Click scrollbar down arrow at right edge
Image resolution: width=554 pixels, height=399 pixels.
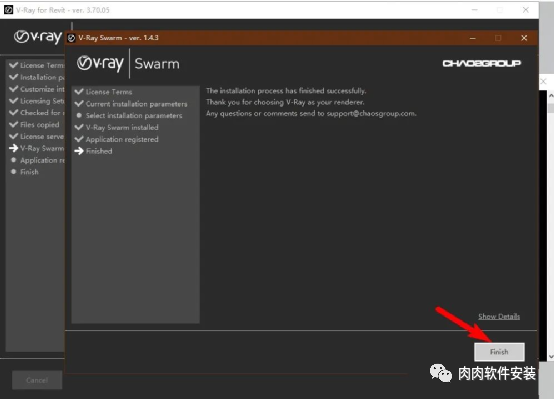pyautogui.click(x=551, y=357)
